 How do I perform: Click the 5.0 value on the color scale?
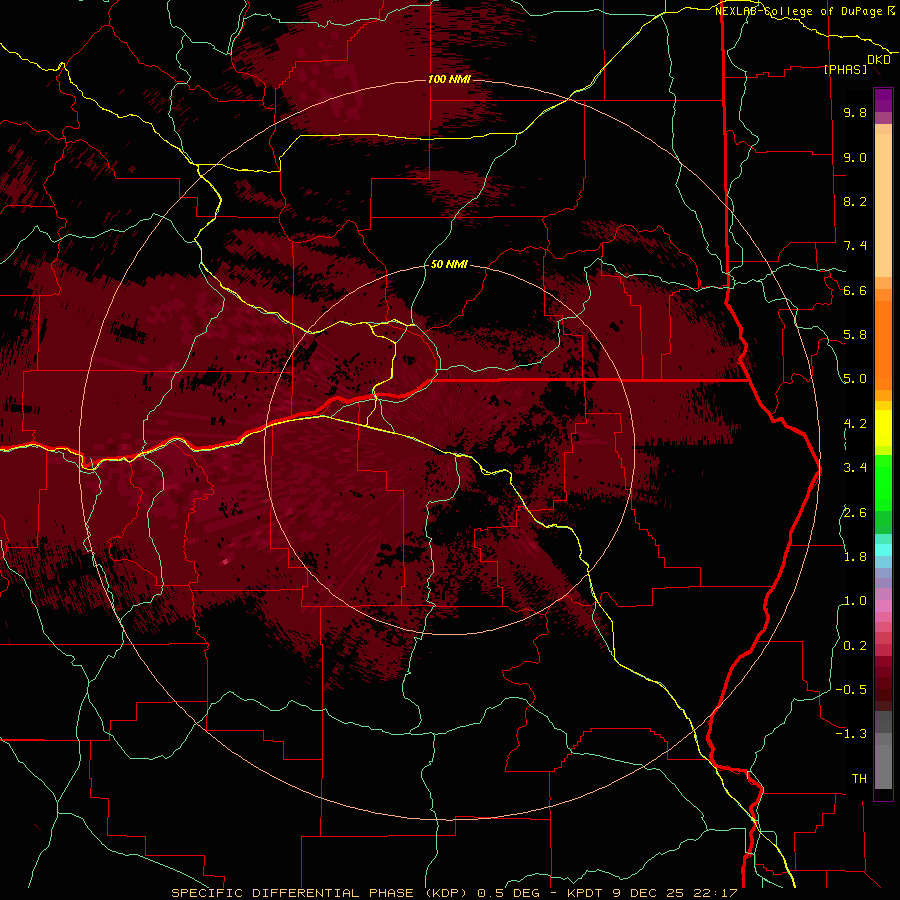tap(855, 379)
